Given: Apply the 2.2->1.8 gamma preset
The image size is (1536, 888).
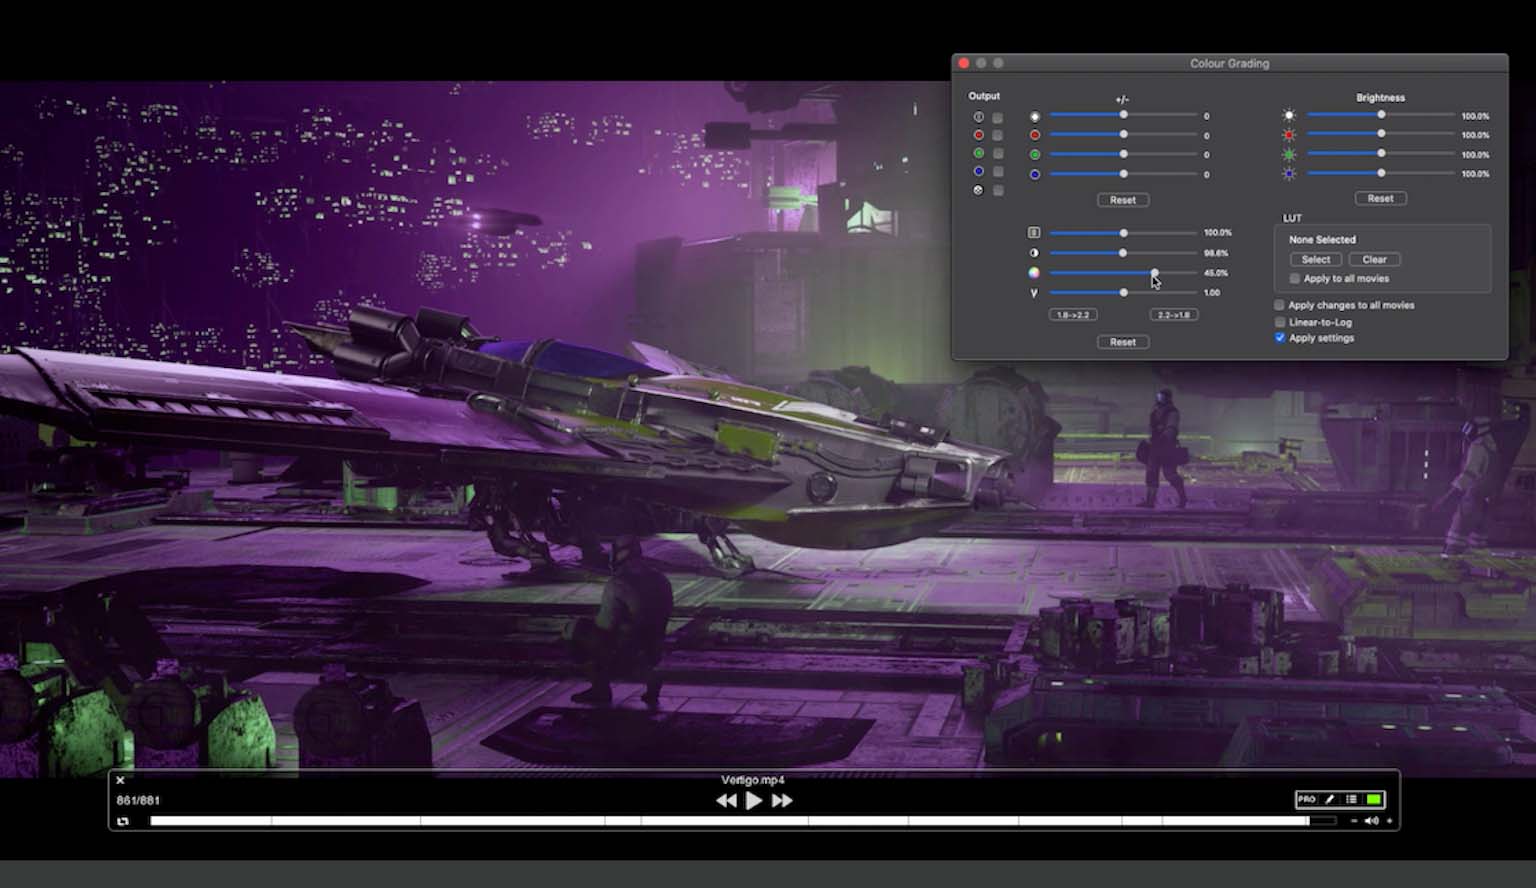Looking at the screenshot, I should [1173, 315].
